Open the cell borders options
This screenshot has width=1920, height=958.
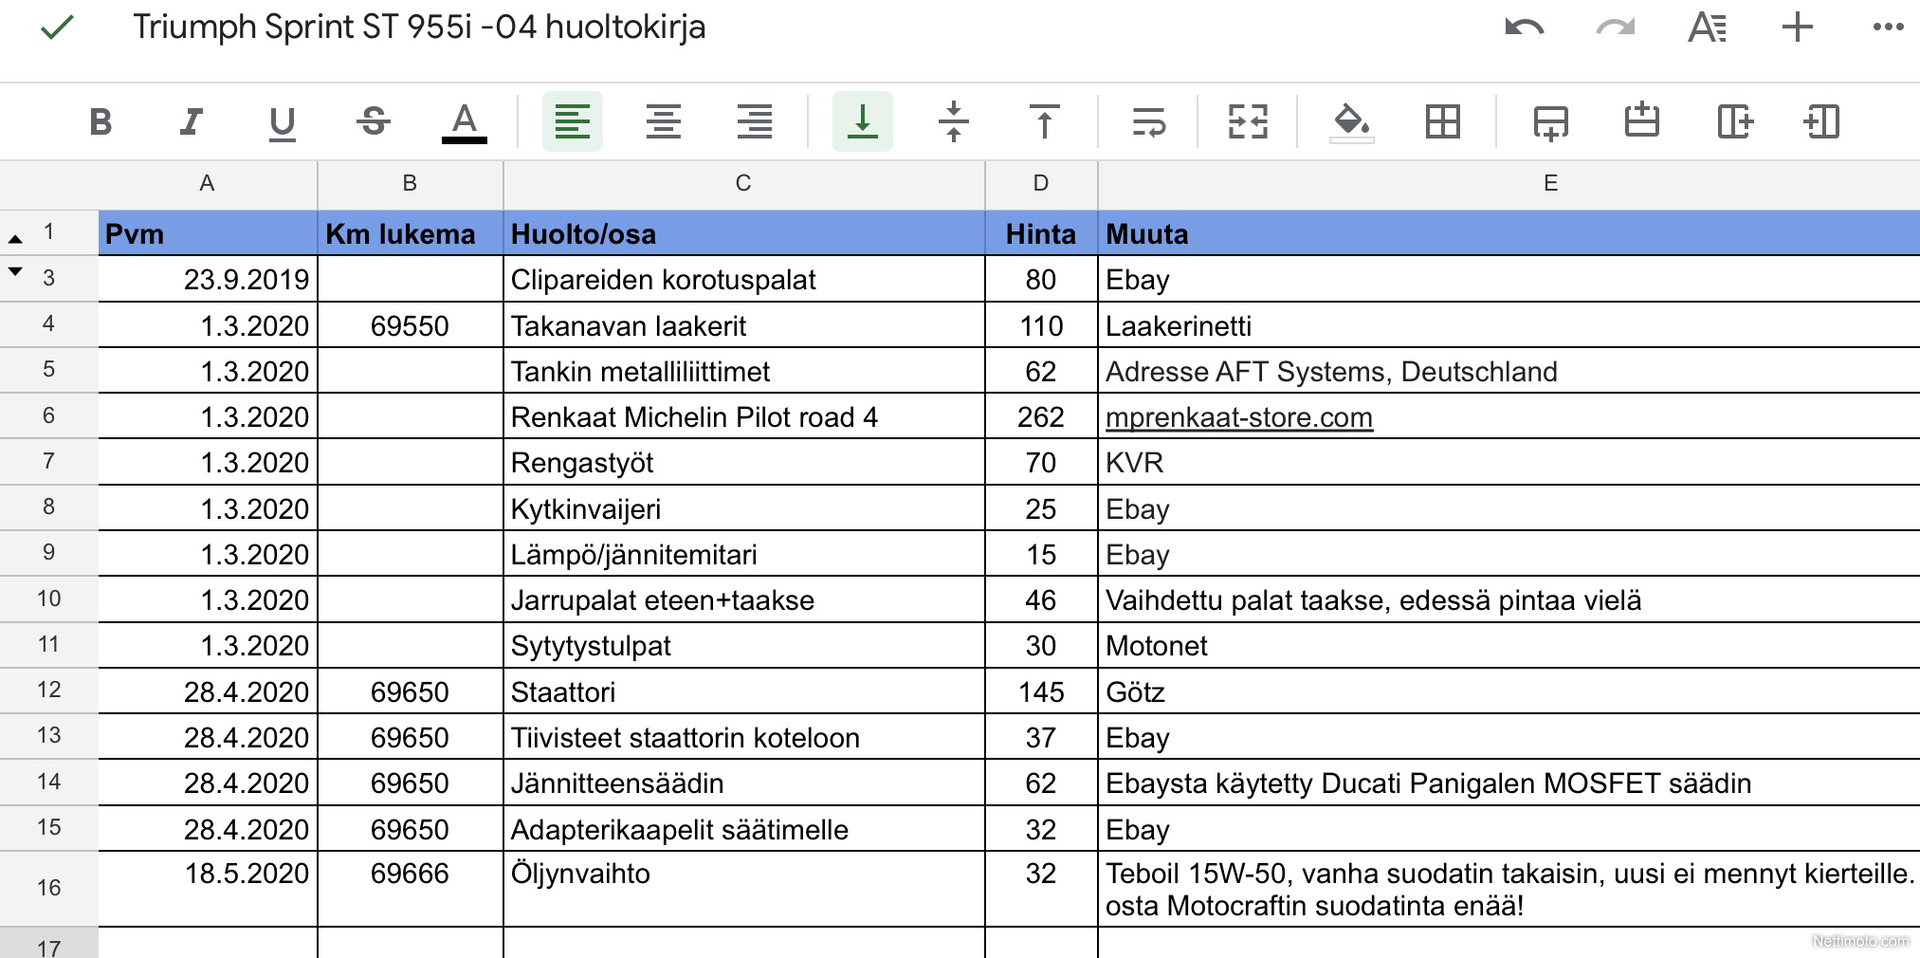pyautogui.click(x=1442, y=122)
